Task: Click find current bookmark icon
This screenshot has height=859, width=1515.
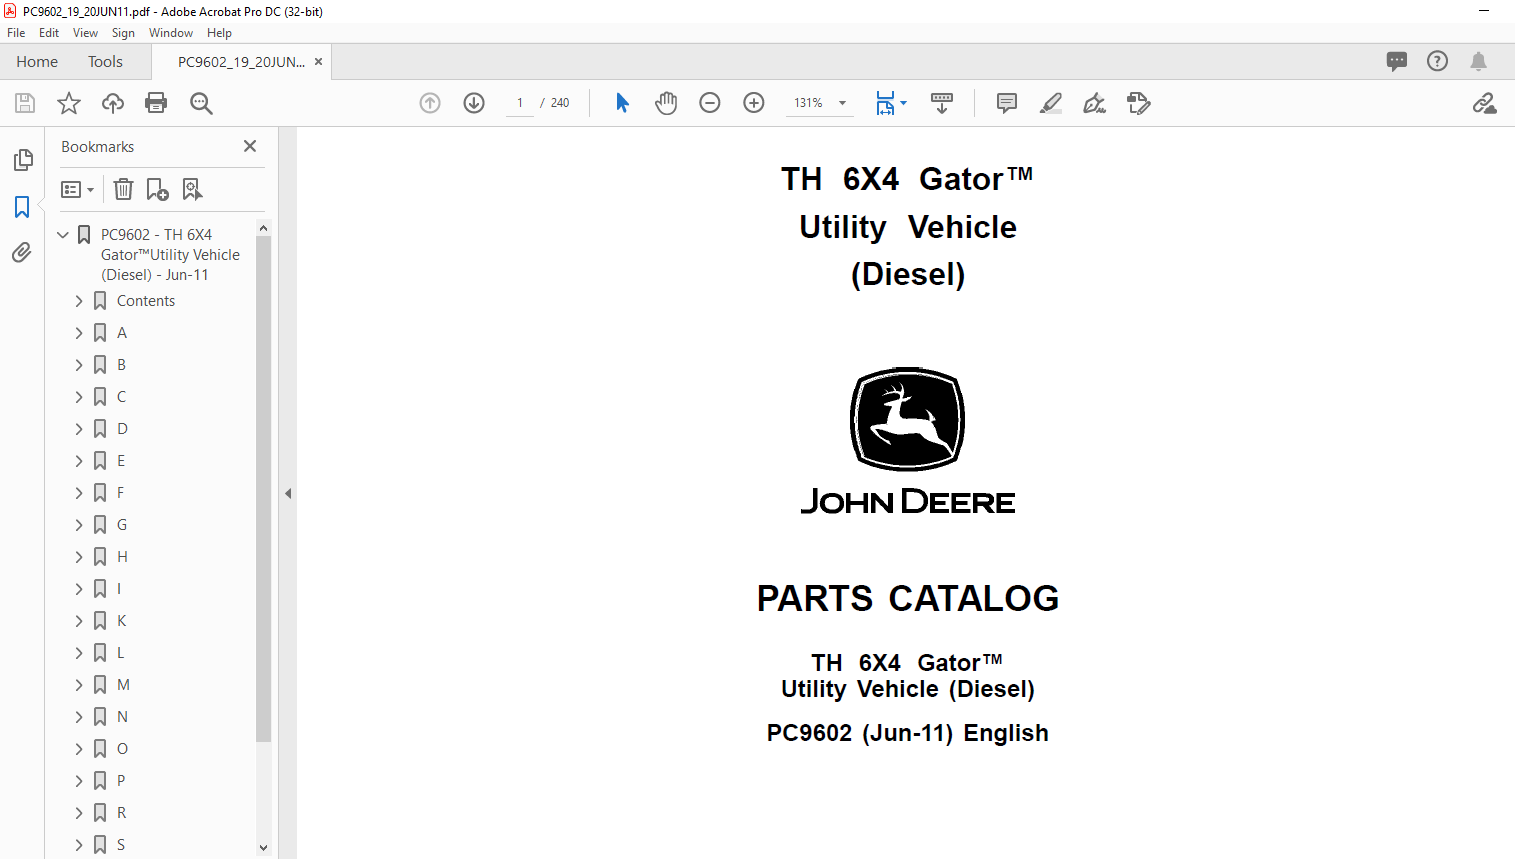Action: (x=192, y=189)
